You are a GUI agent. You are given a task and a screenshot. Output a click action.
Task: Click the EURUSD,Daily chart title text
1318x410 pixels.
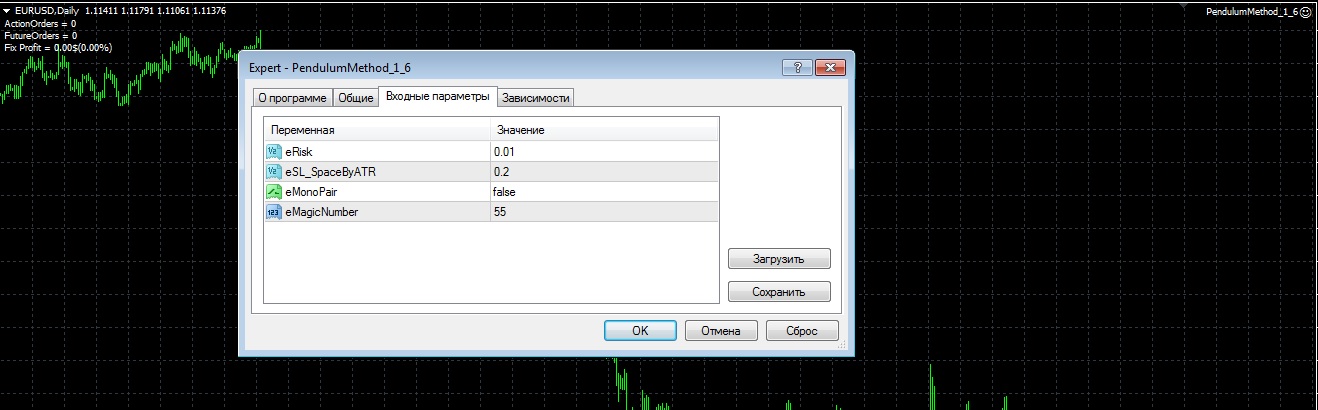point(48,10)
